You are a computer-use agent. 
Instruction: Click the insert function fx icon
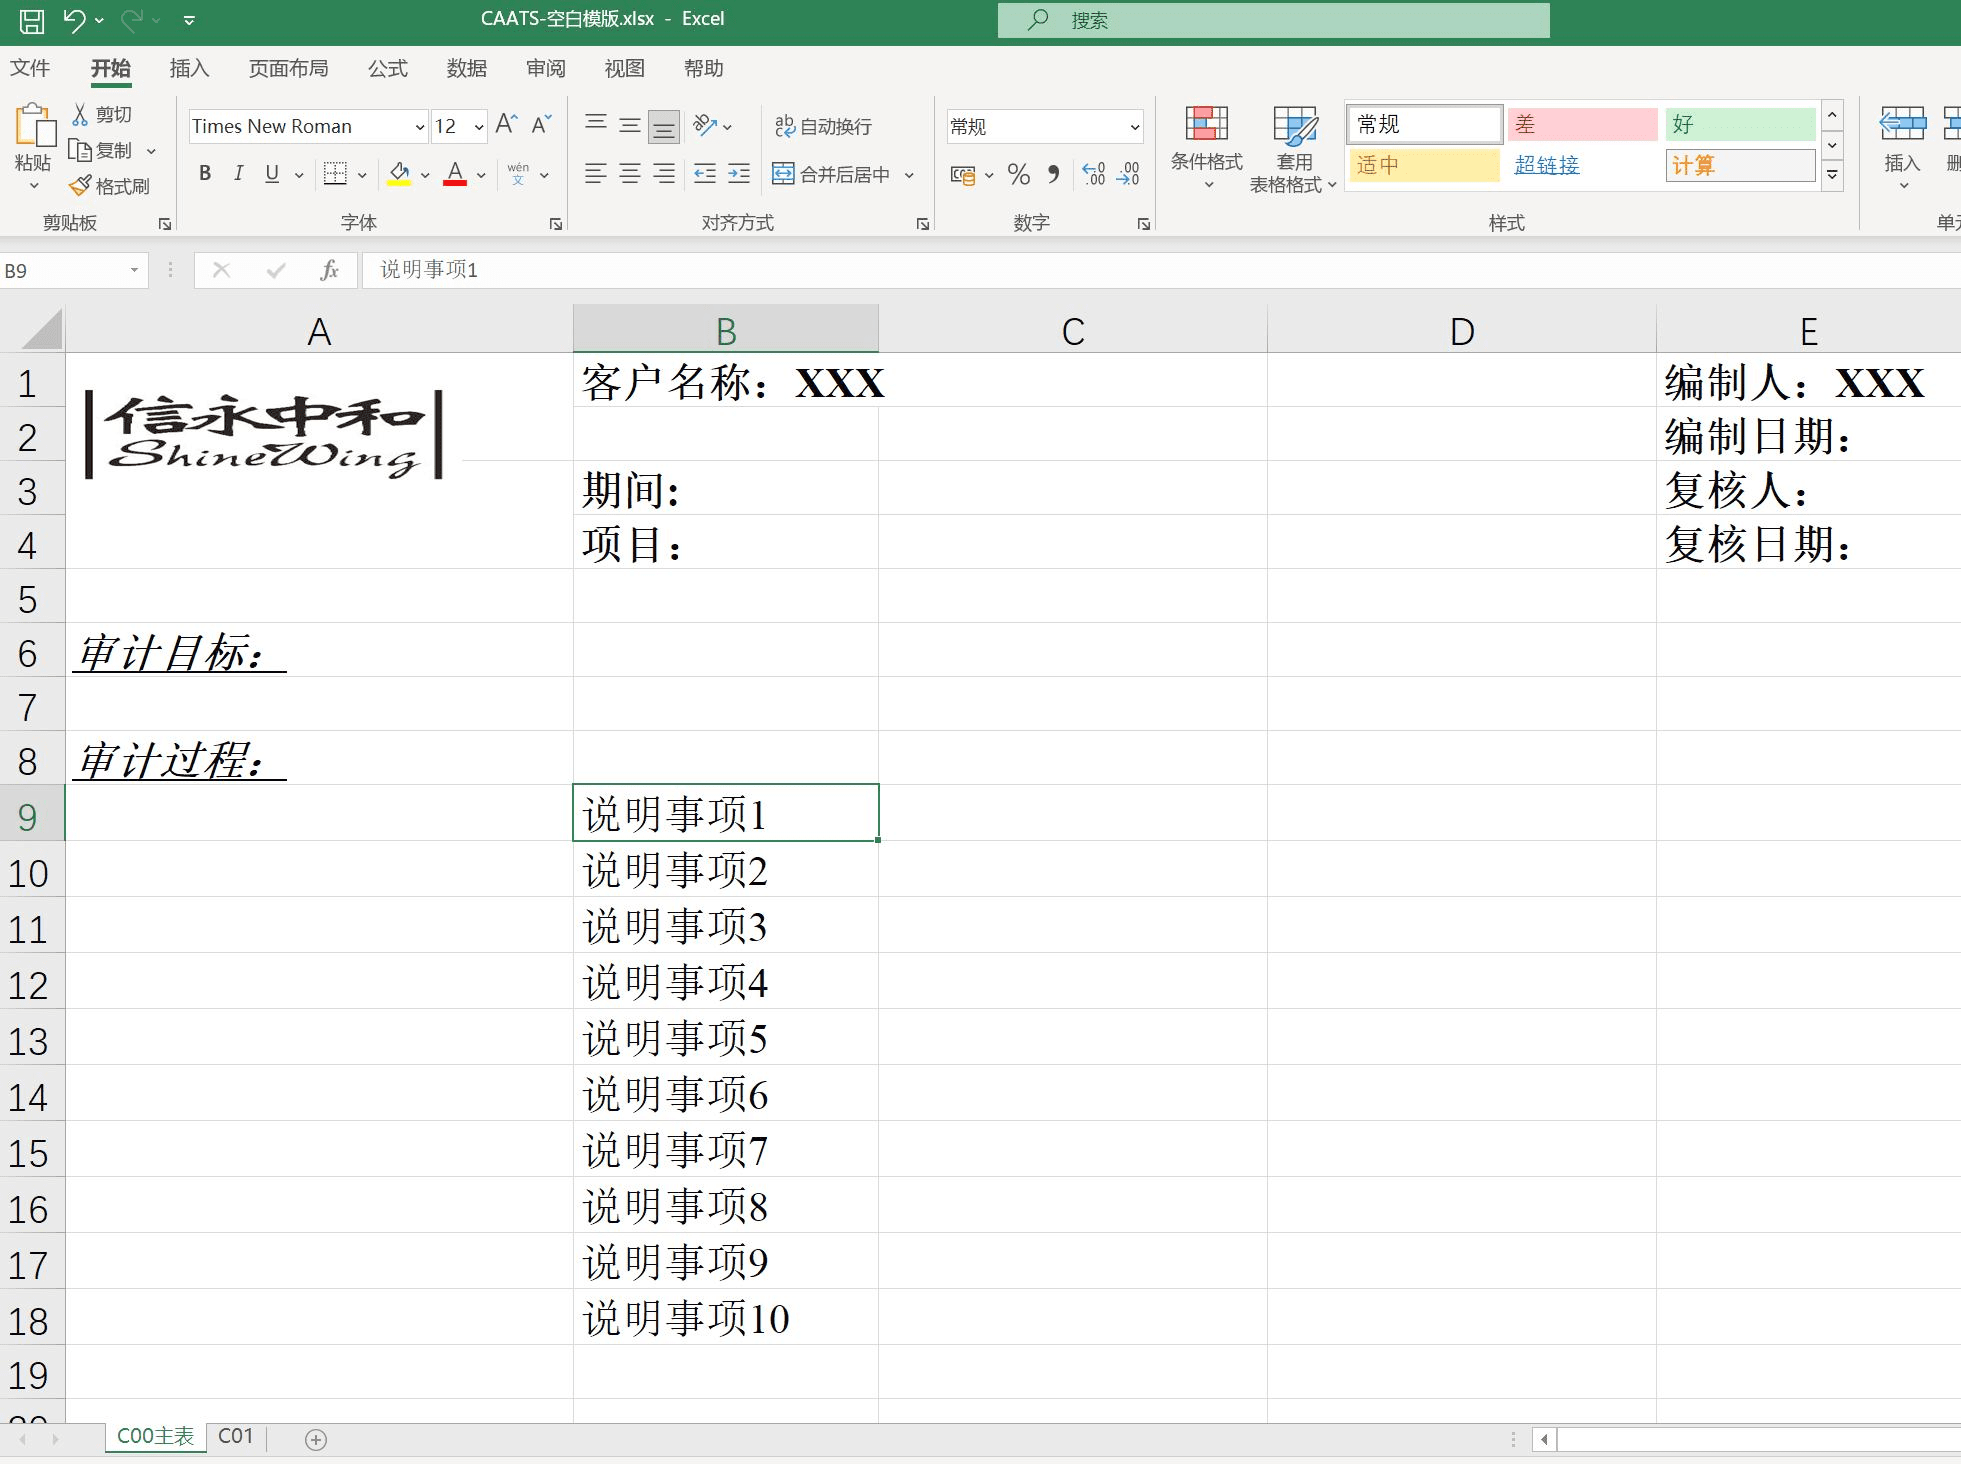tap(329, 270)
